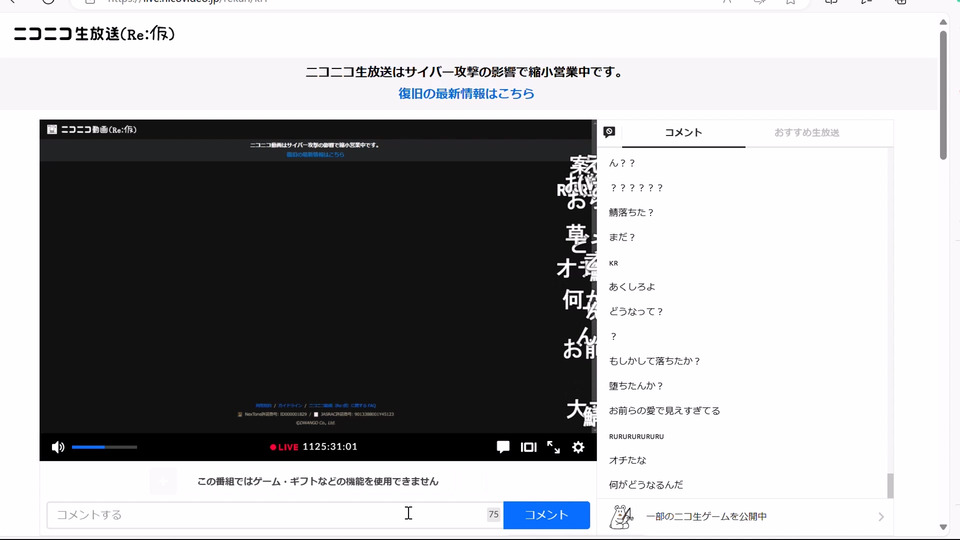Click the この番組ではゲーム・ギフト notice text
960x540 pixels.
(318, 482)
